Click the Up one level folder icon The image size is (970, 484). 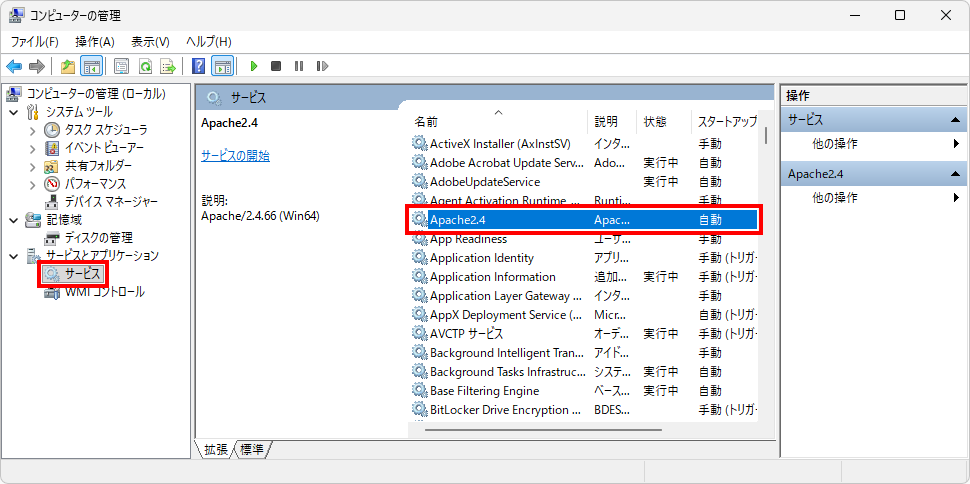(x=67, y=66)
